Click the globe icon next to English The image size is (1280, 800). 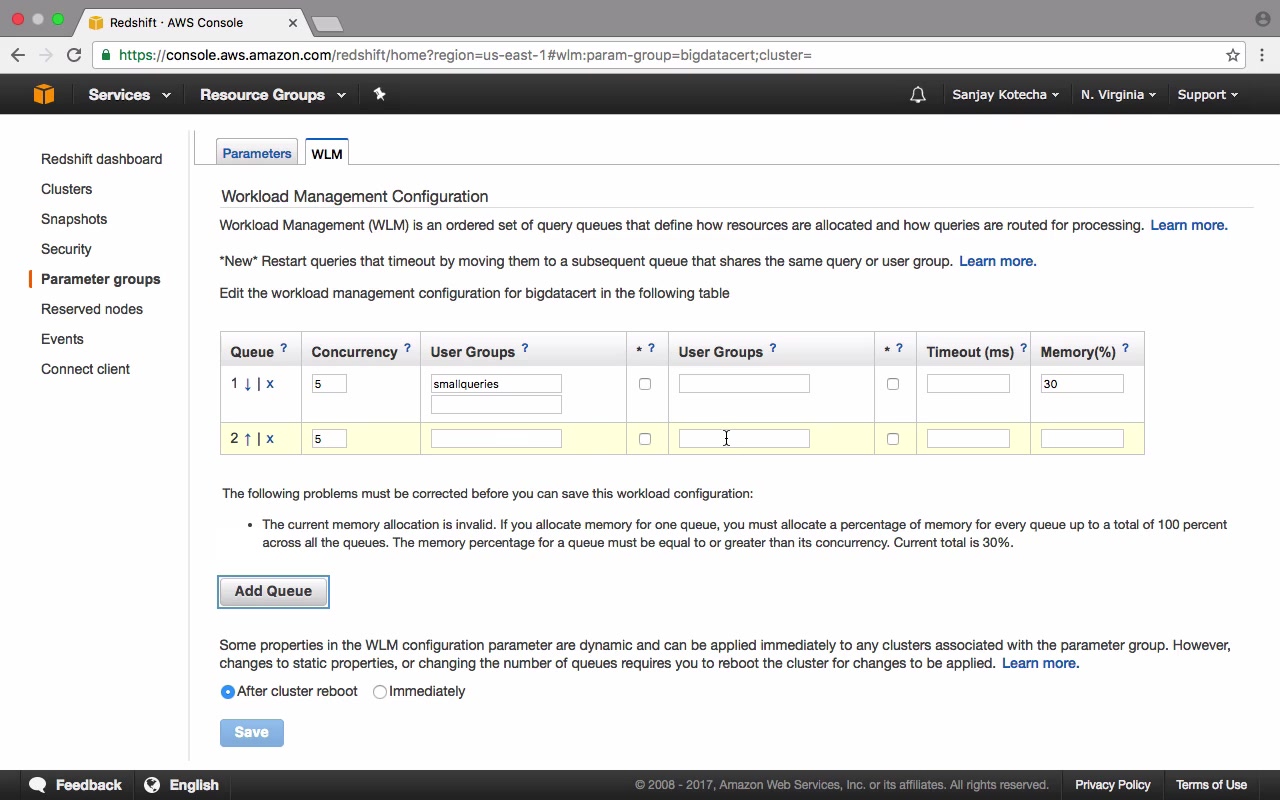pos(152,785)
